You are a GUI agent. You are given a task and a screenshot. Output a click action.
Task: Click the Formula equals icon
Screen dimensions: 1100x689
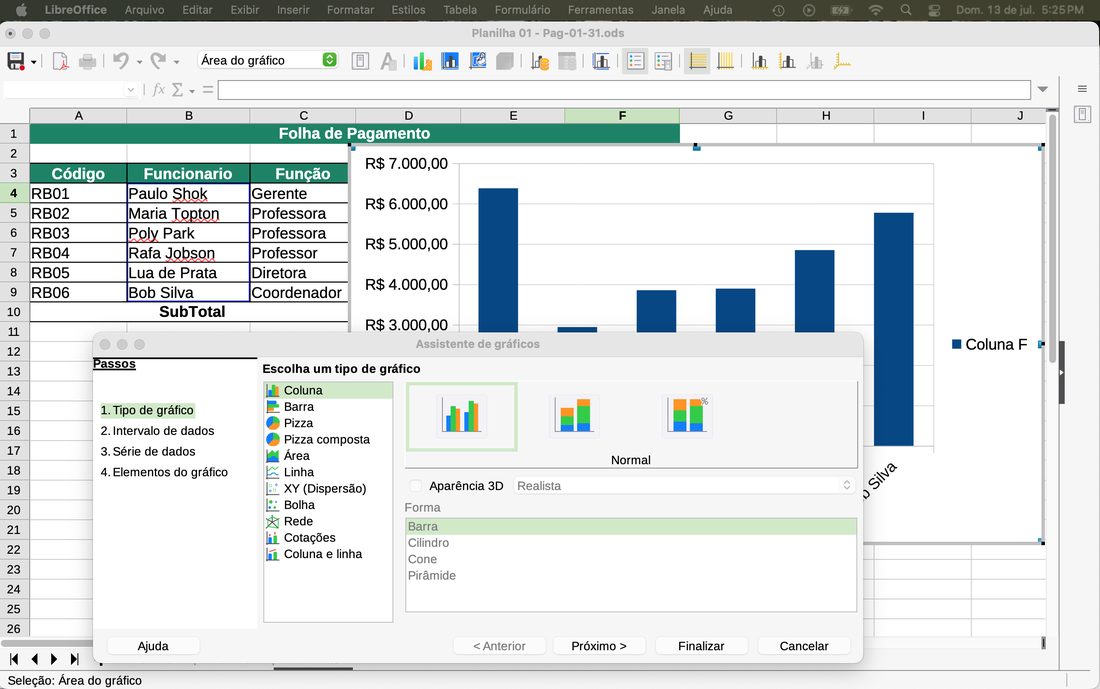(x=208, y=90)
